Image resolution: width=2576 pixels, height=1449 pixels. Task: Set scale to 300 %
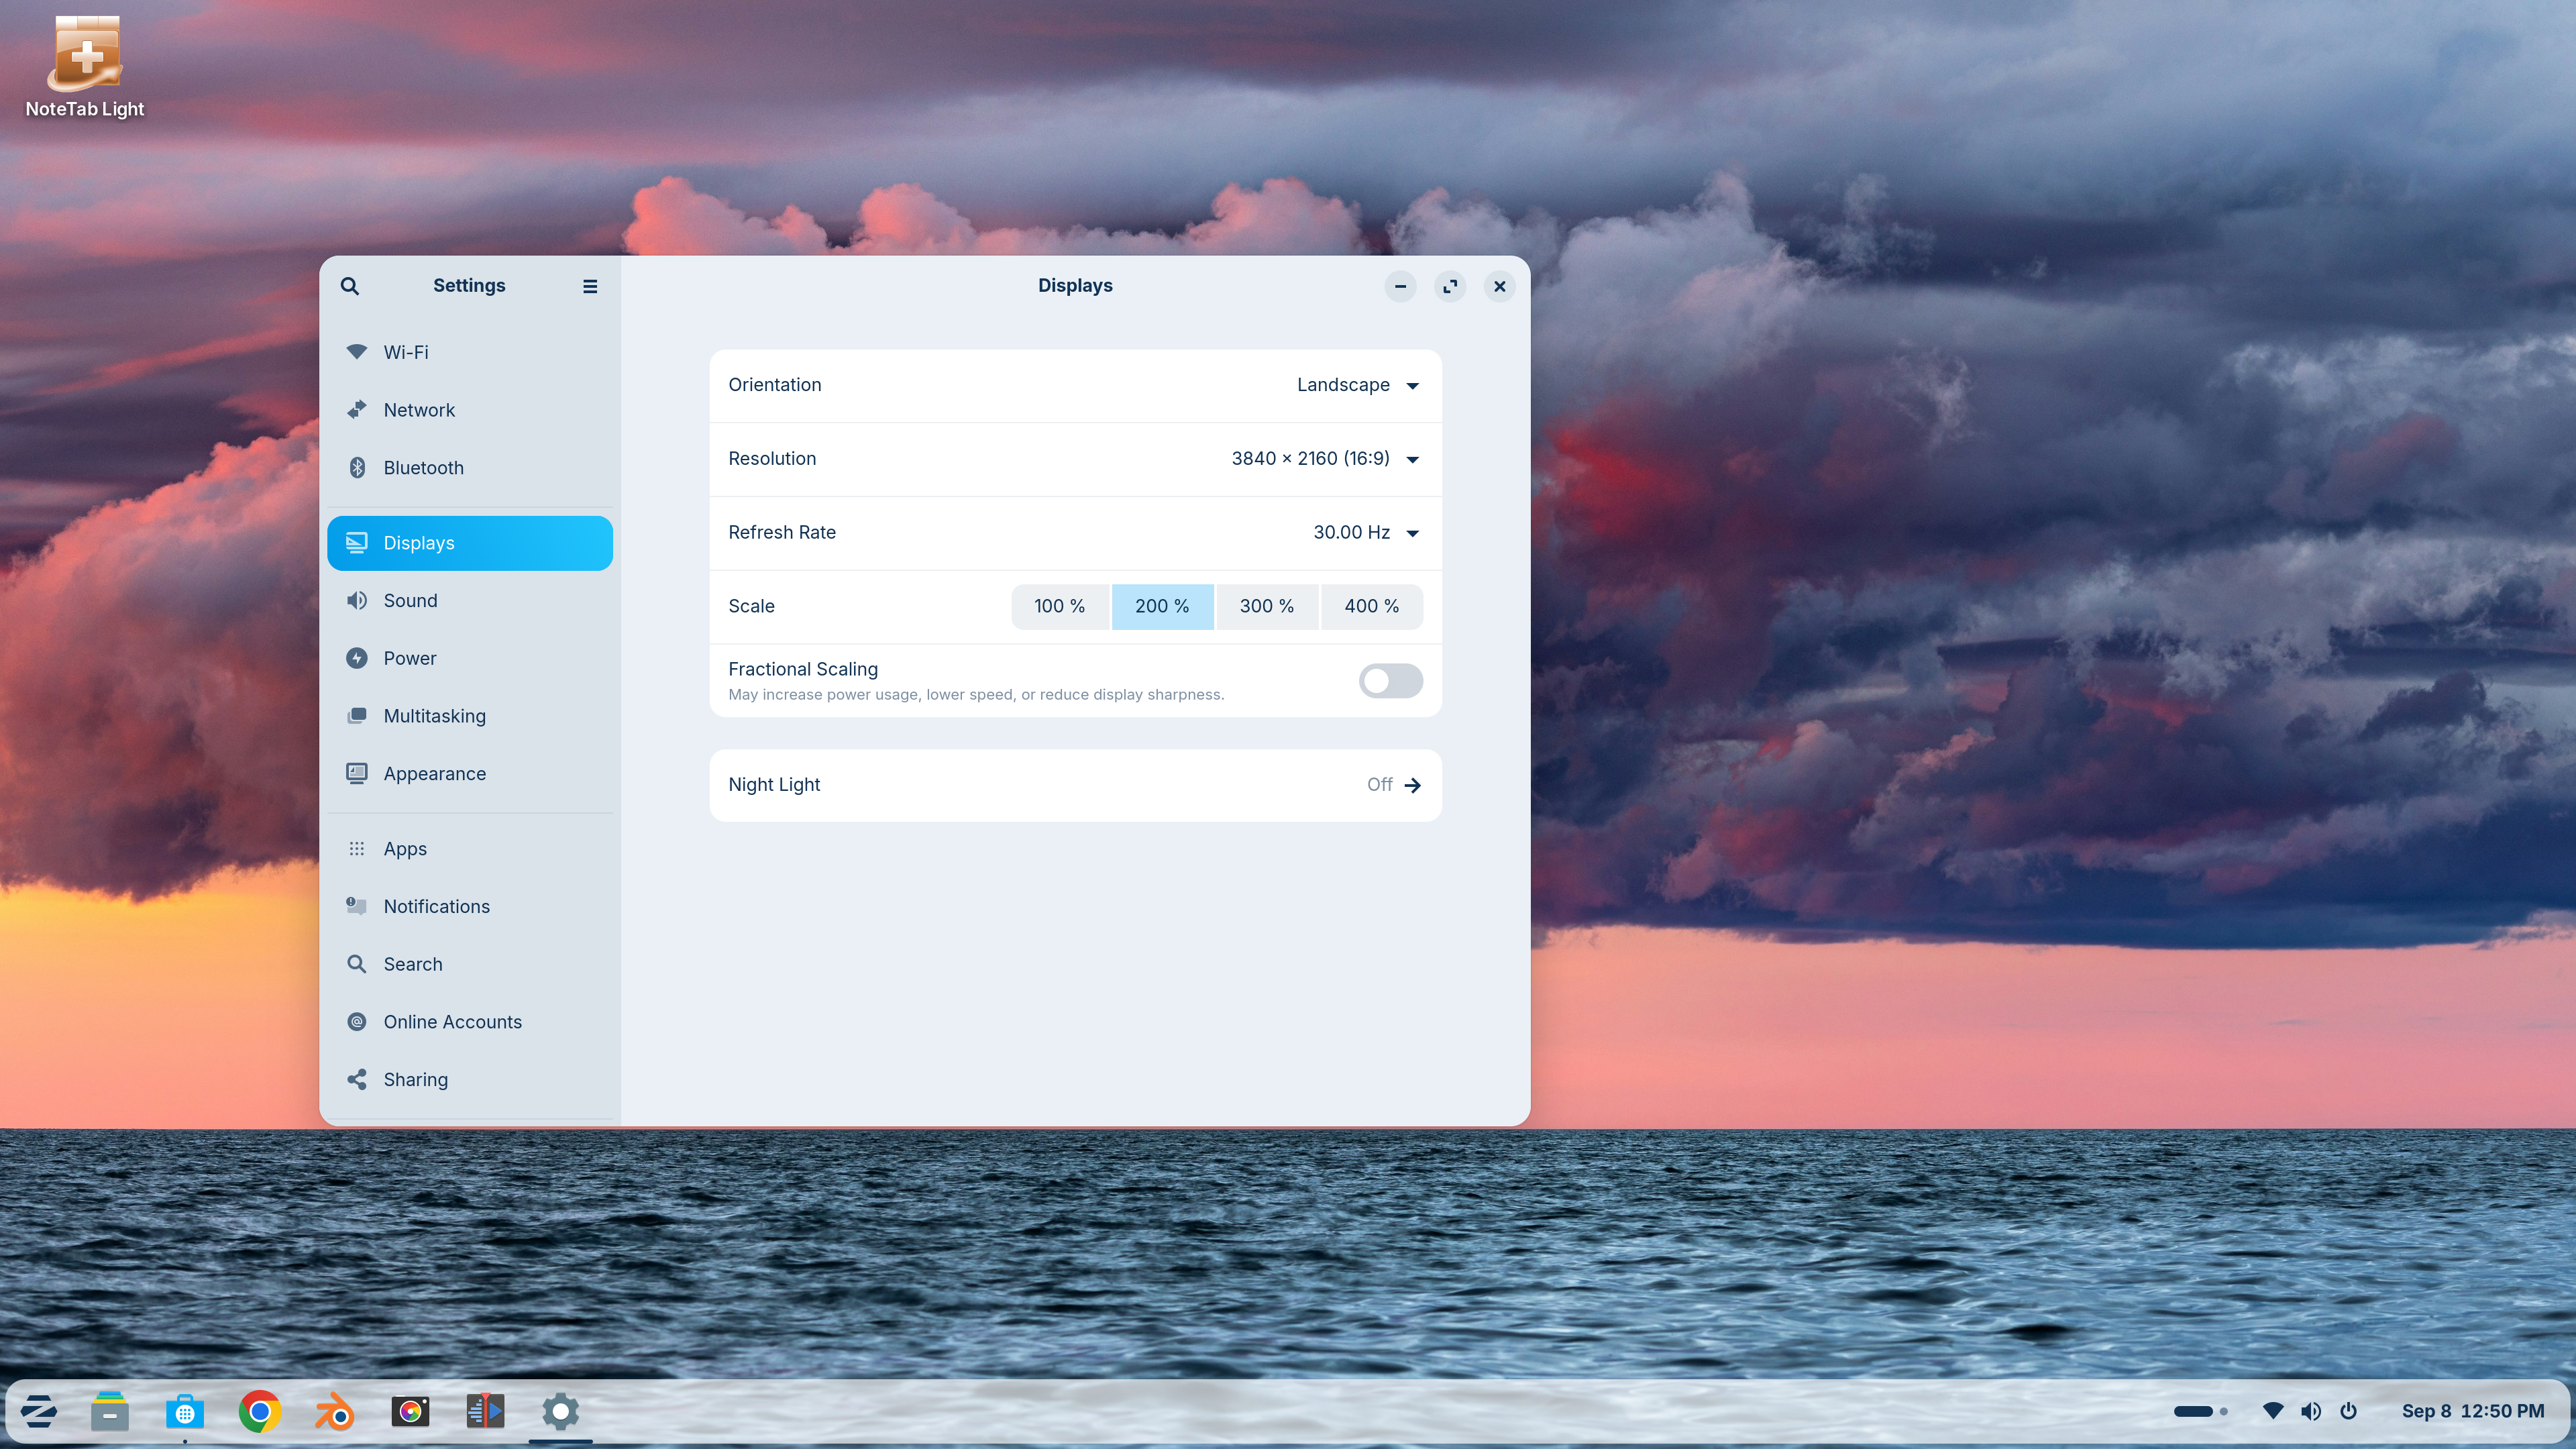(1266, 606)
